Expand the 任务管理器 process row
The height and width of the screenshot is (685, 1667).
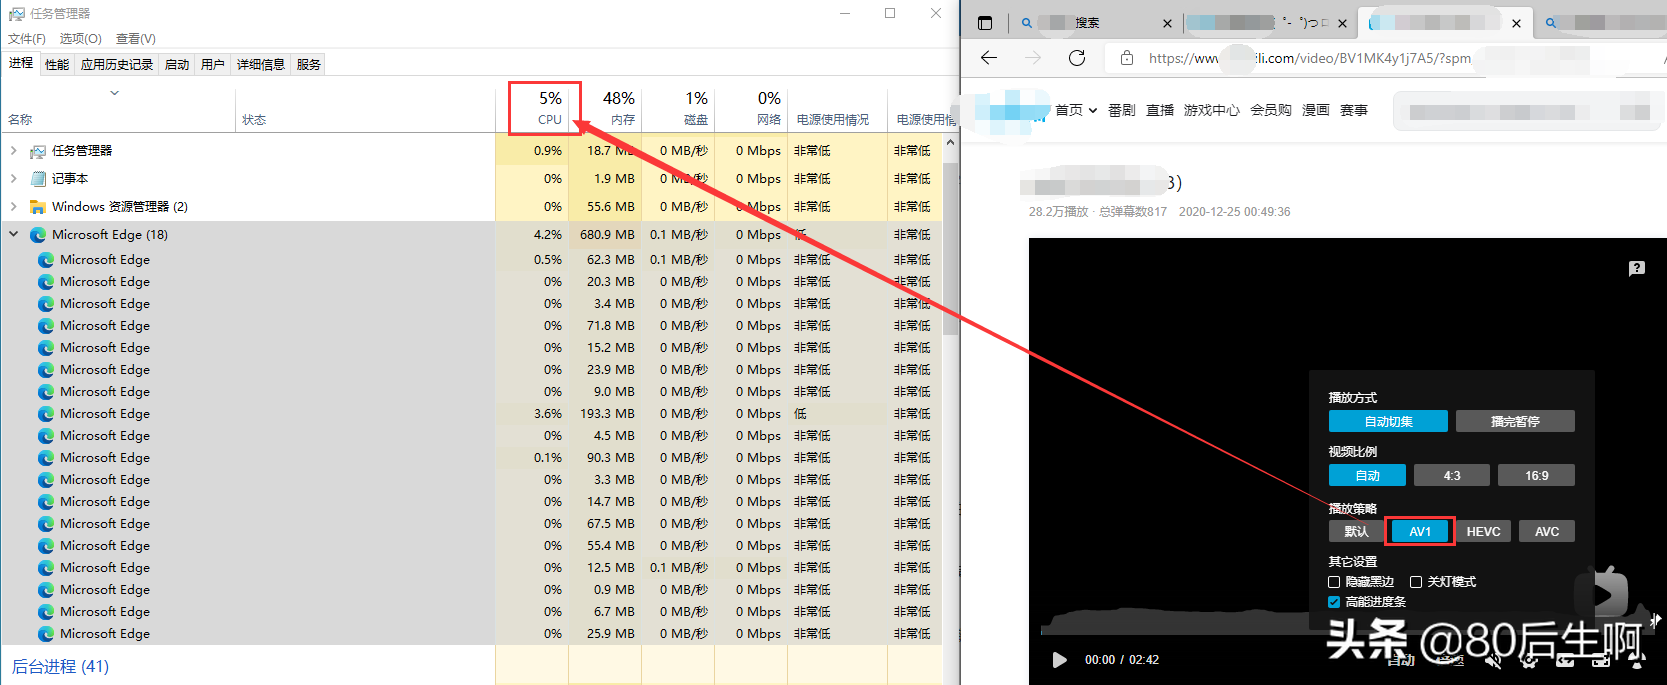pyautogui.click(x=13, y=151)
